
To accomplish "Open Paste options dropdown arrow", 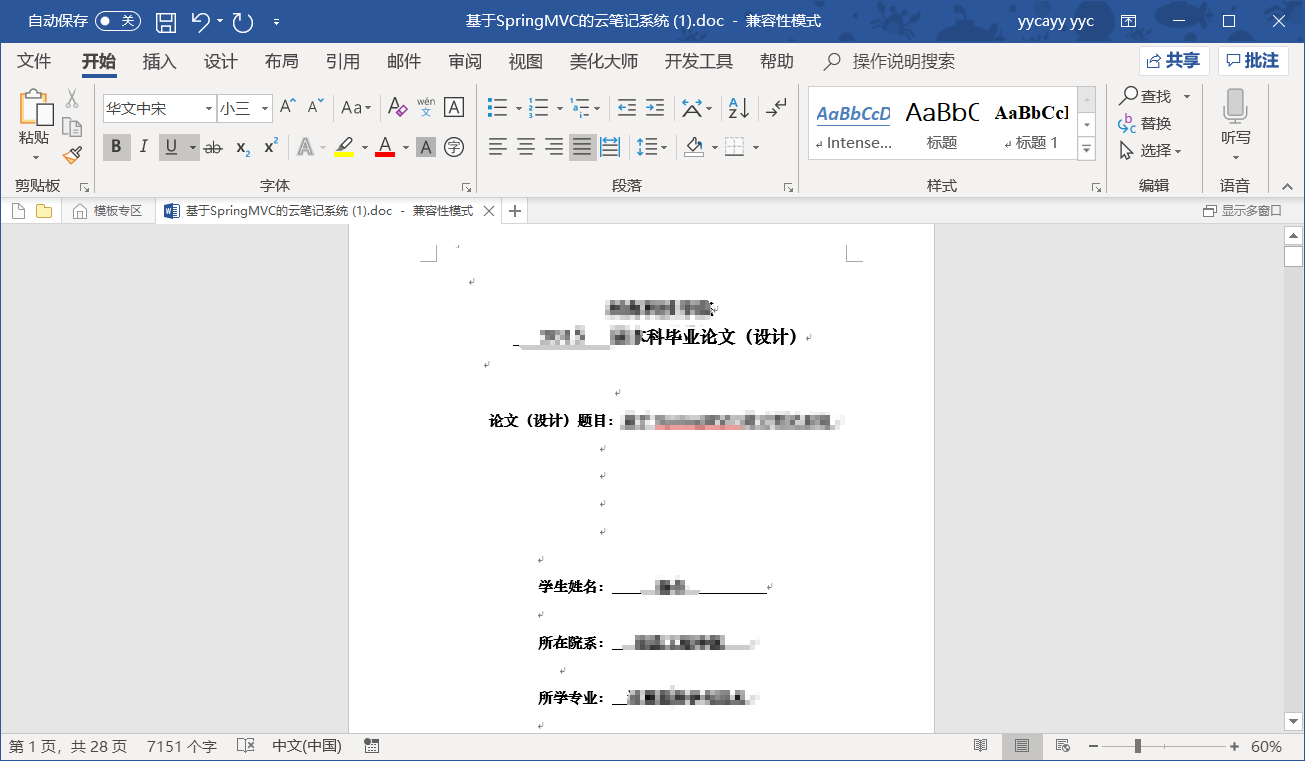I will tap(35, 158).
